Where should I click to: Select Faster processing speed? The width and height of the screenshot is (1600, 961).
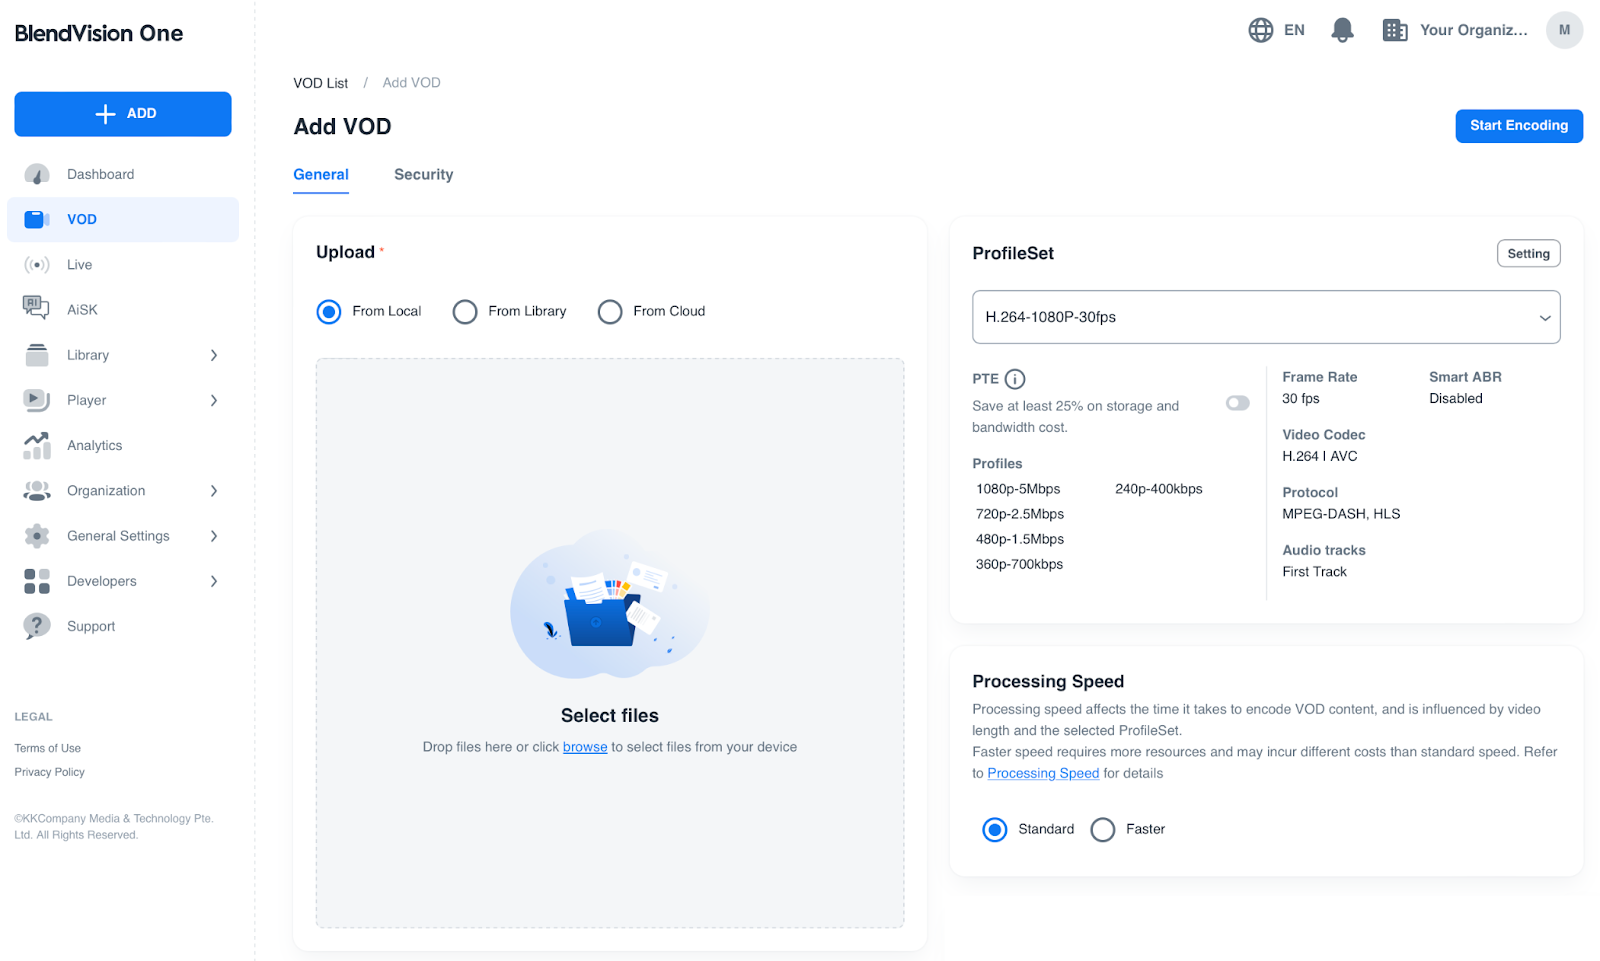point(1103,830)
